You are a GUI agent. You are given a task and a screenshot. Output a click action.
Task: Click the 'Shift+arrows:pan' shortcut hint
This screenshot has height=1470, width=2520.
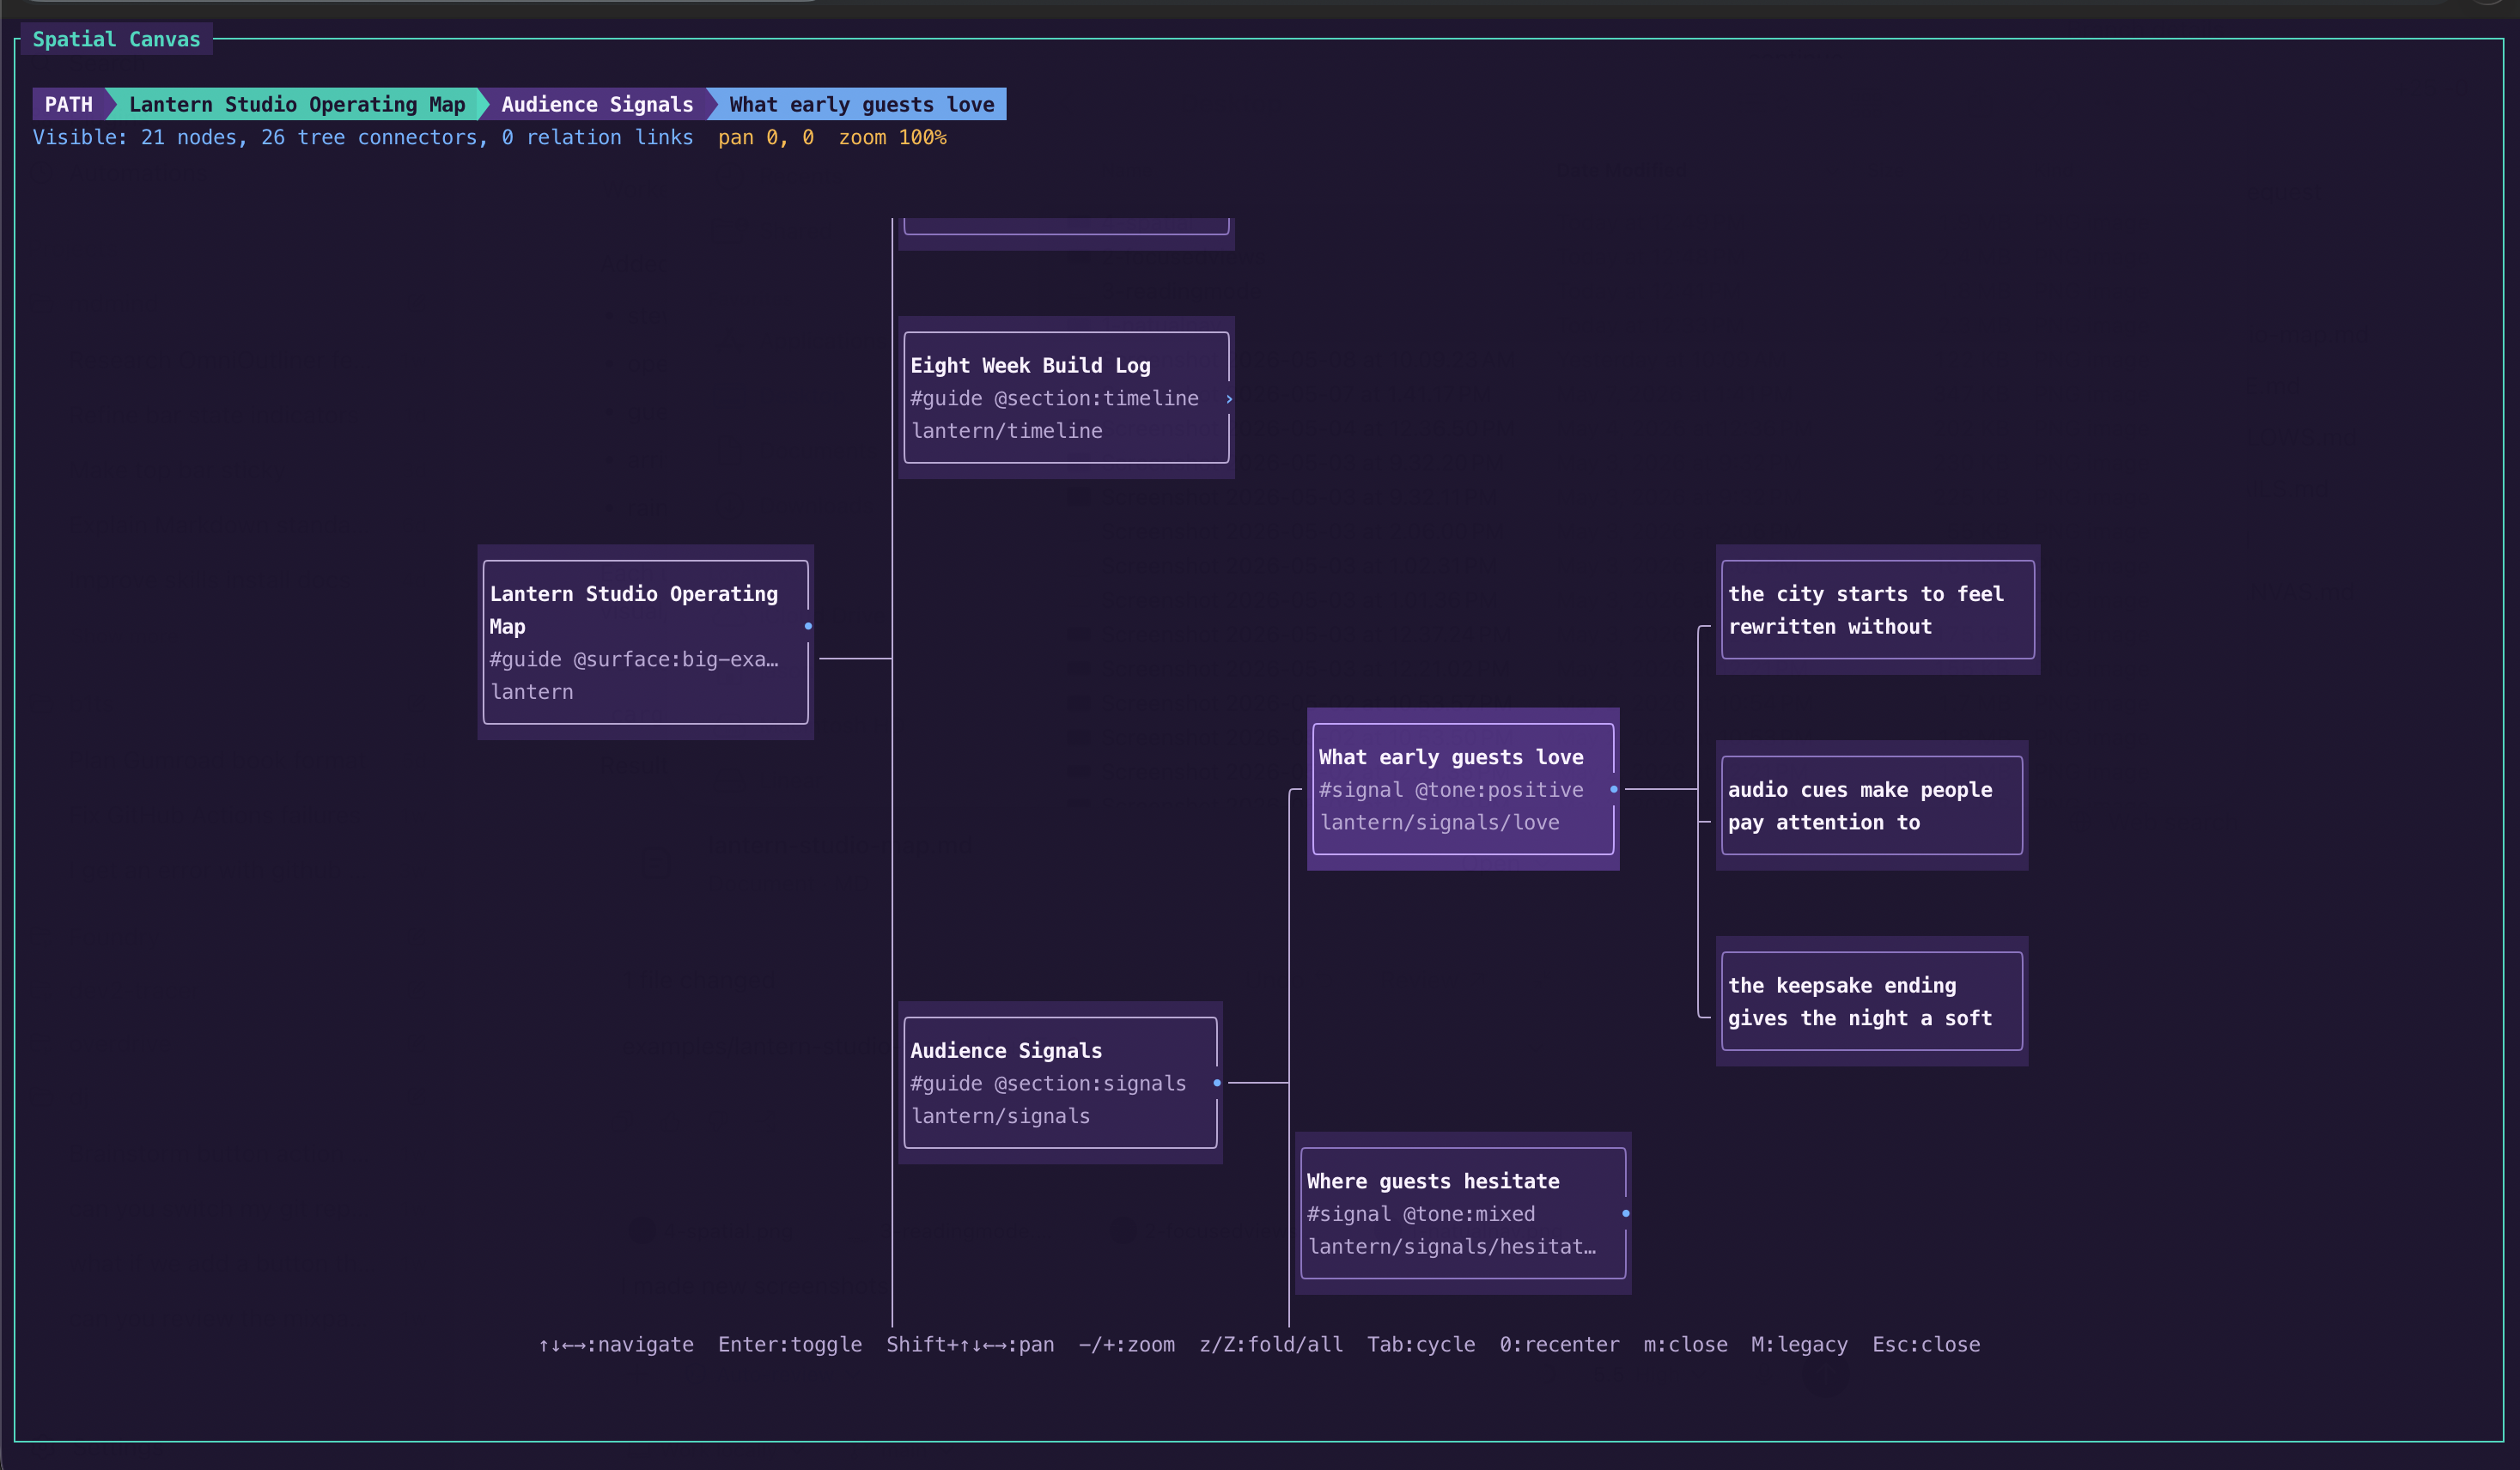coord(970,1344)
